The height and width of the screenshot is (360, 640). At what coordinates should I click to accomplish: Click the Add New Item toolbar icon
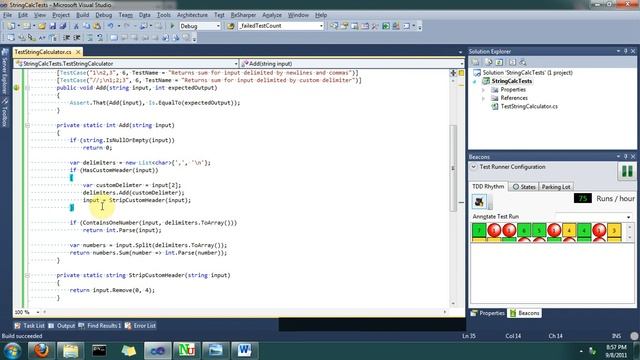pos(26,26)
